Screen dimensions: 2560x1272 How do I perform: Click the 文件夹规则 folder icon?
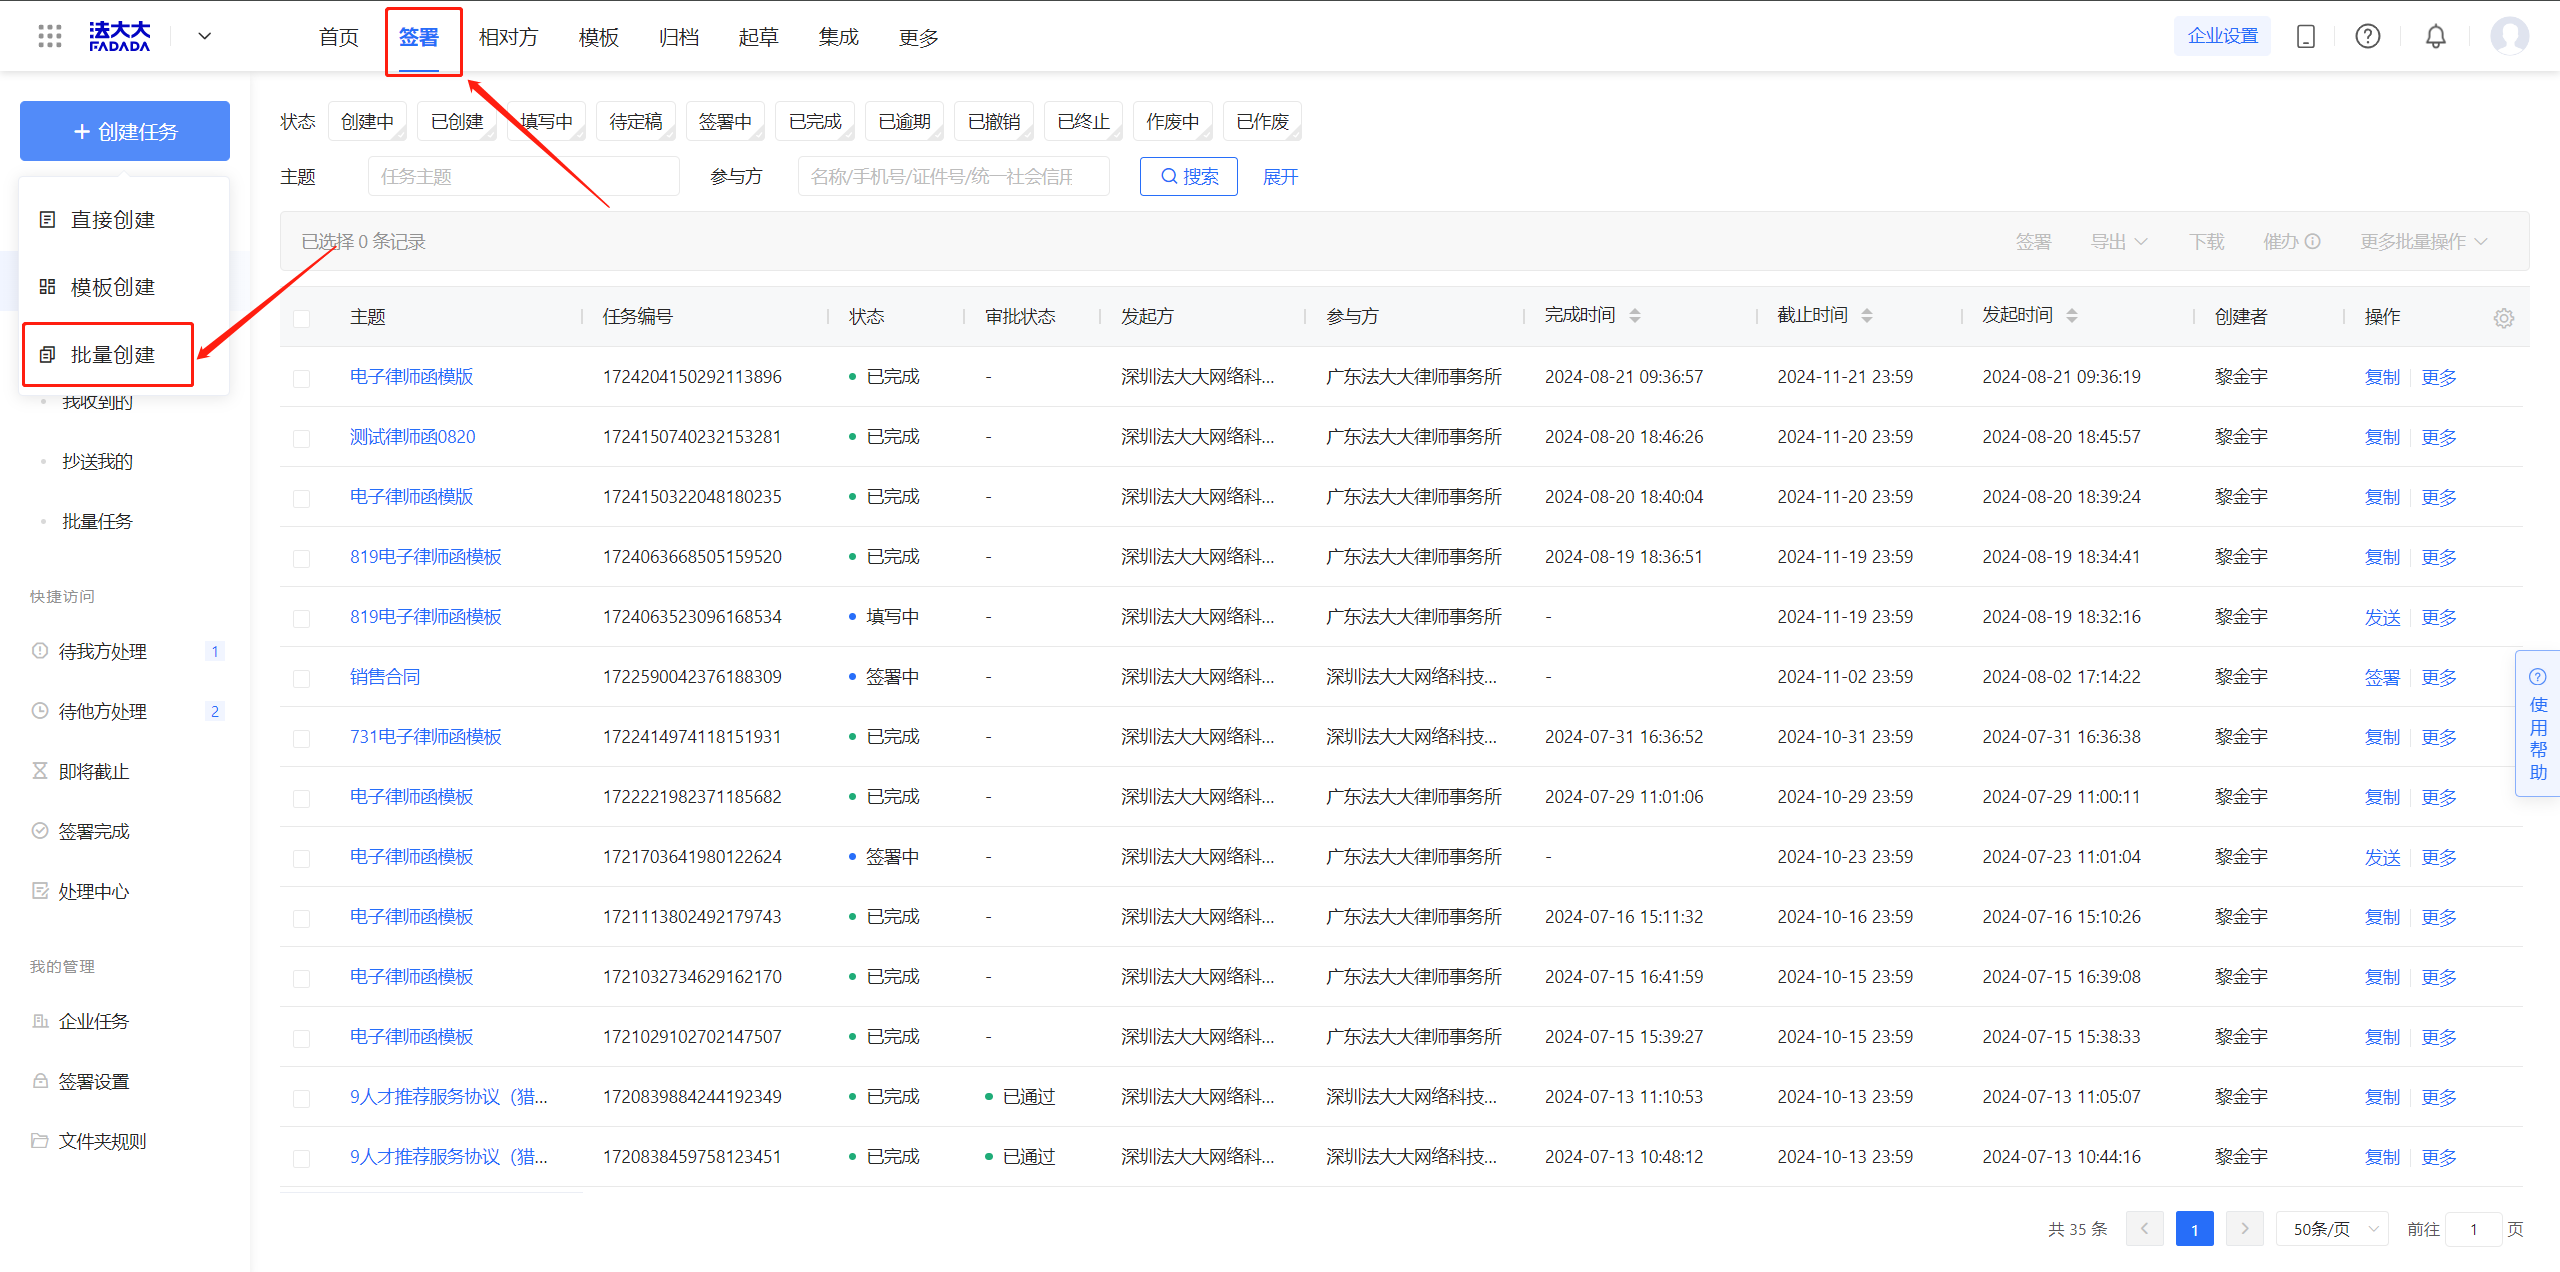click(x=40, y=1141)
